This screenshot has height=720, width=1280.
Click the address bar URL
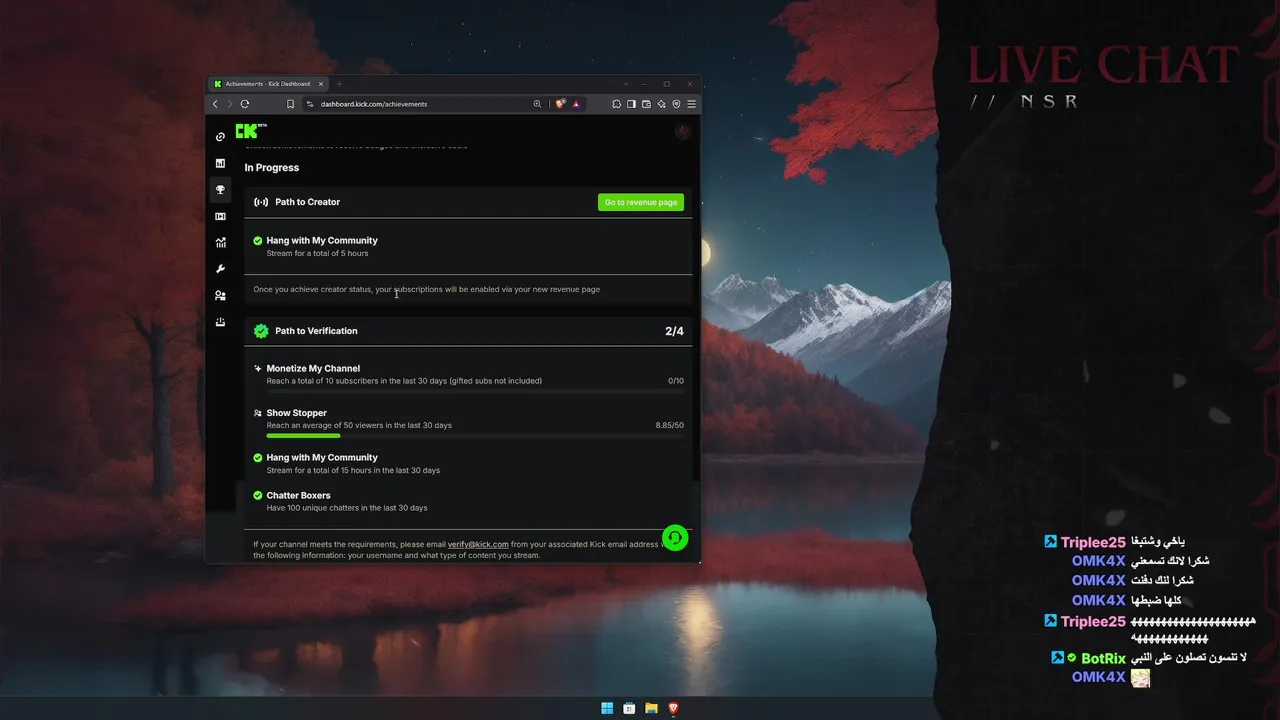pos(374,104)
